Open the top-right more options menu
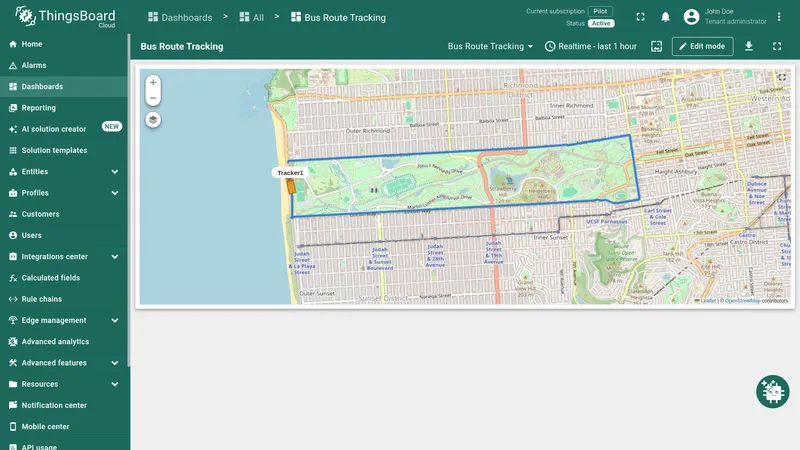800x450 pixels. (779, 17)
